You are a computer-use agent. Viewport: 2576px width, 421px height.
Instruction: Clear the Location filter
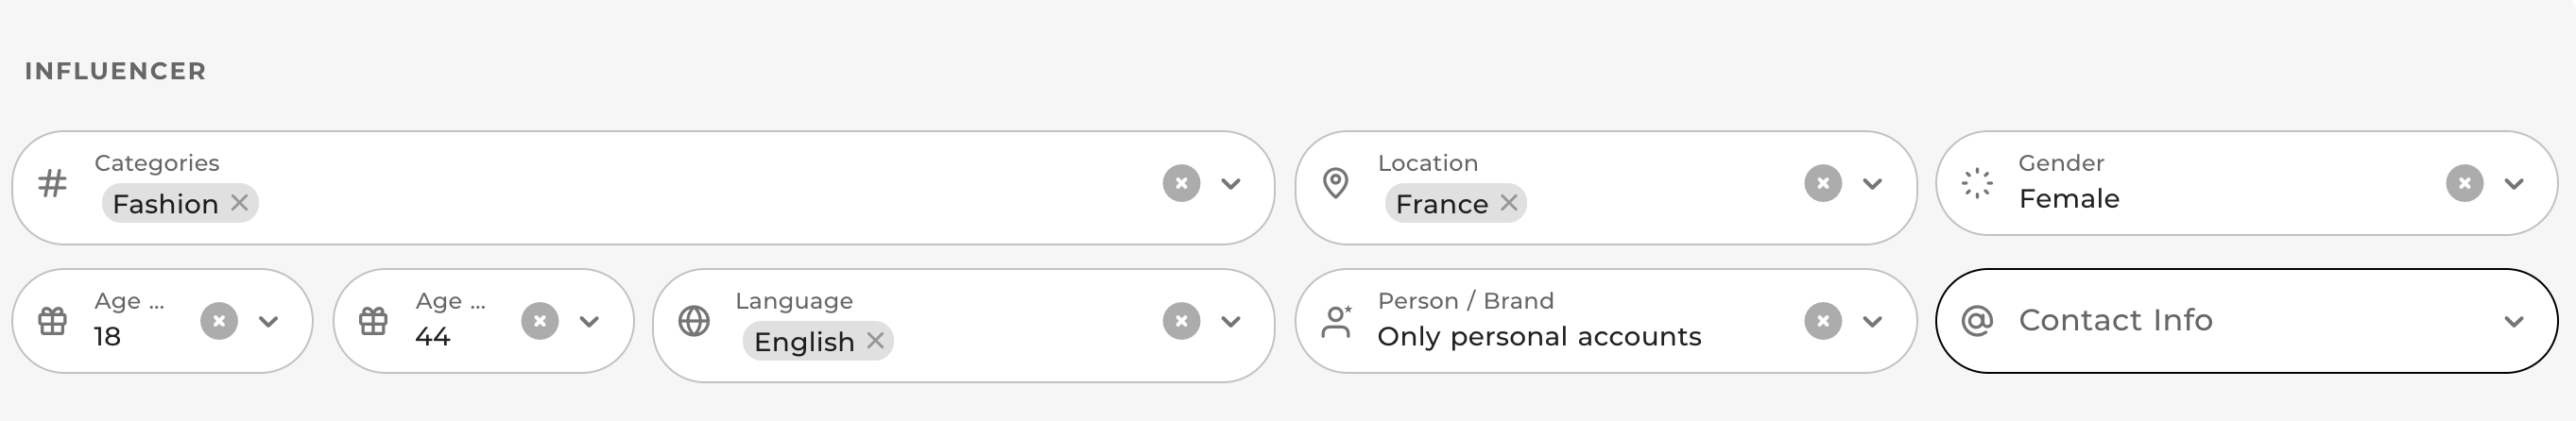1822,184
